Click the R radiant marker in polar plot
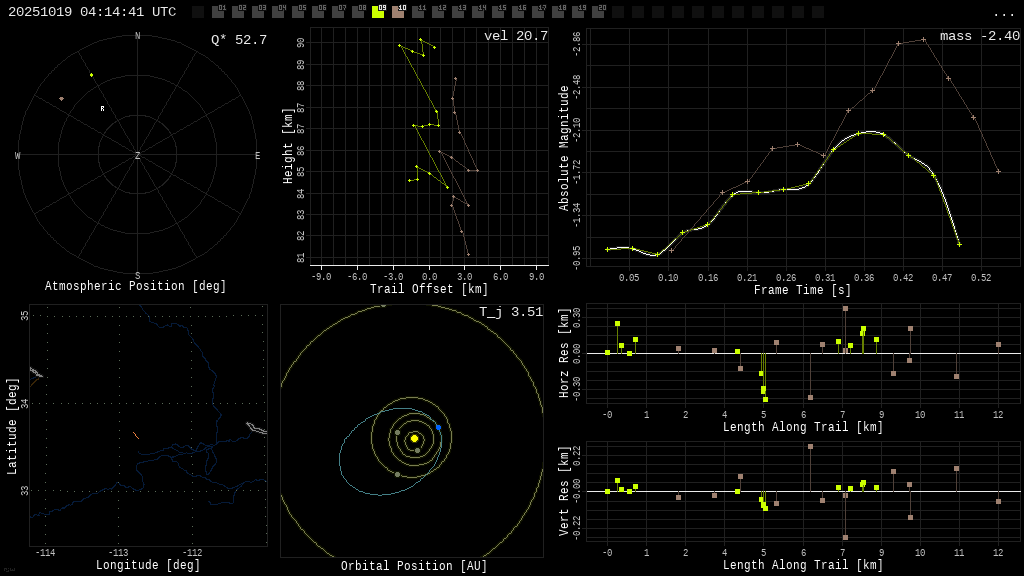Image resolution: width=1024 pixels, height=576 pixels. point(102,109)
